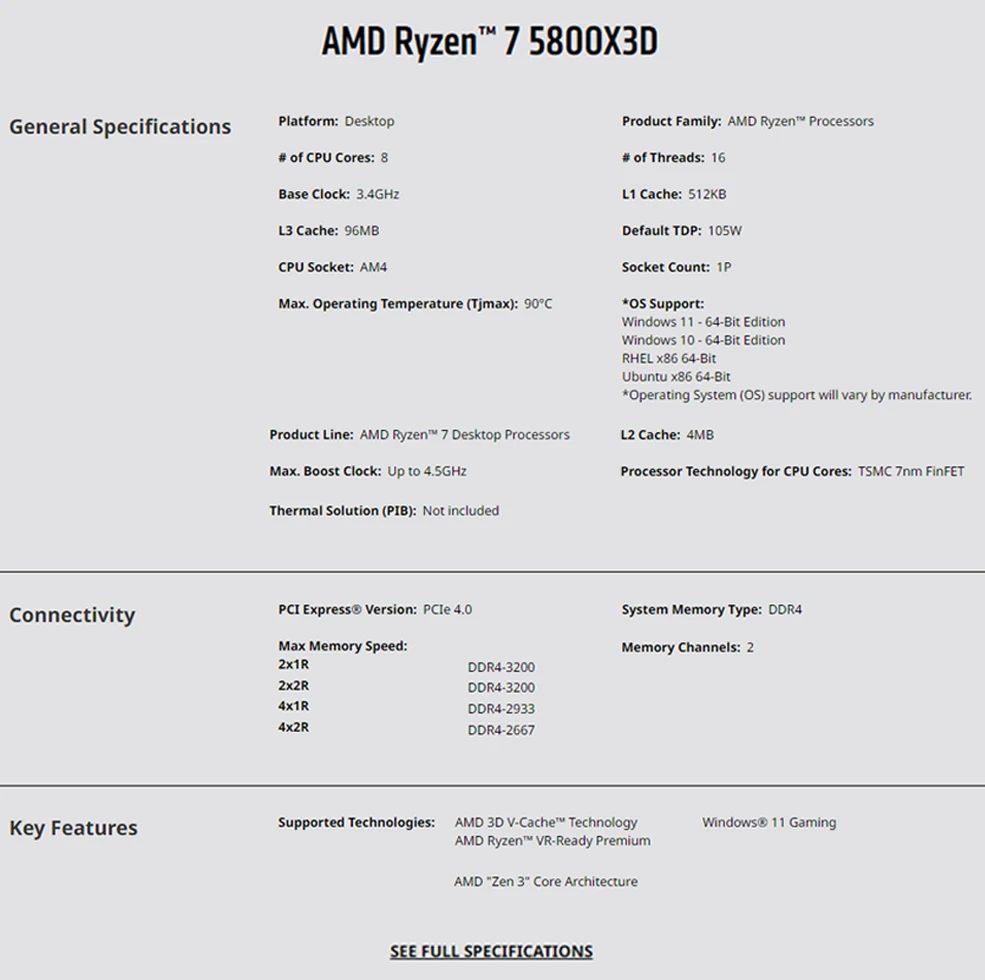This screenshot has width=985, height=980.
Task: Click the 4x1R memory configuration row
Action: [406, 707]
